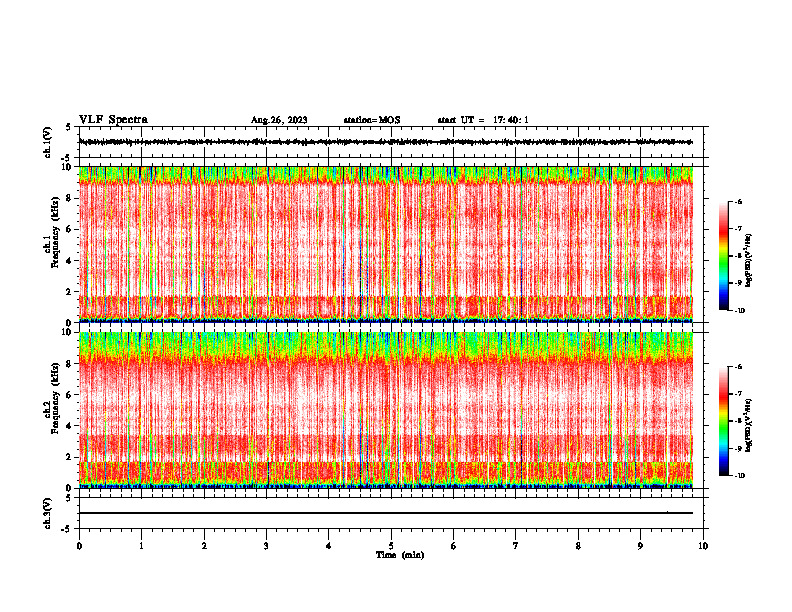Click the ch.1 colorbar 'log(PSD)' title
The image size is (792, 612).
[x=749, y=260]
